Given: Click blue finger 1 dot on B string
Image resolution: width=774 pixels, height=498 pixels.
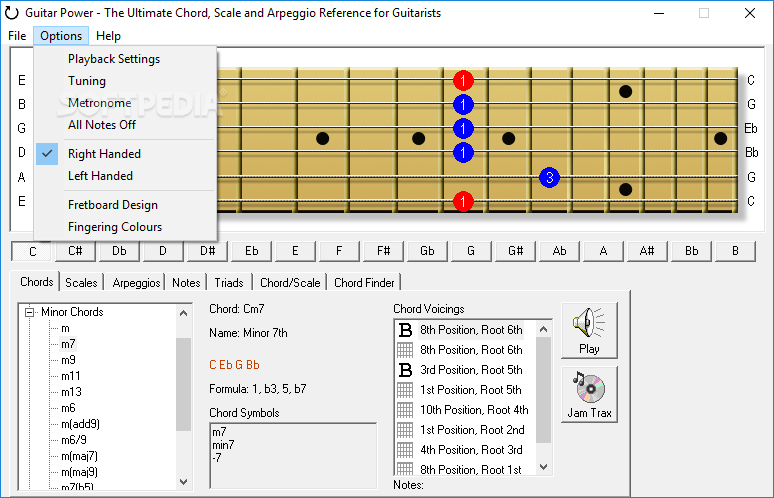Looking at the screenshot, I should (463, 104).
